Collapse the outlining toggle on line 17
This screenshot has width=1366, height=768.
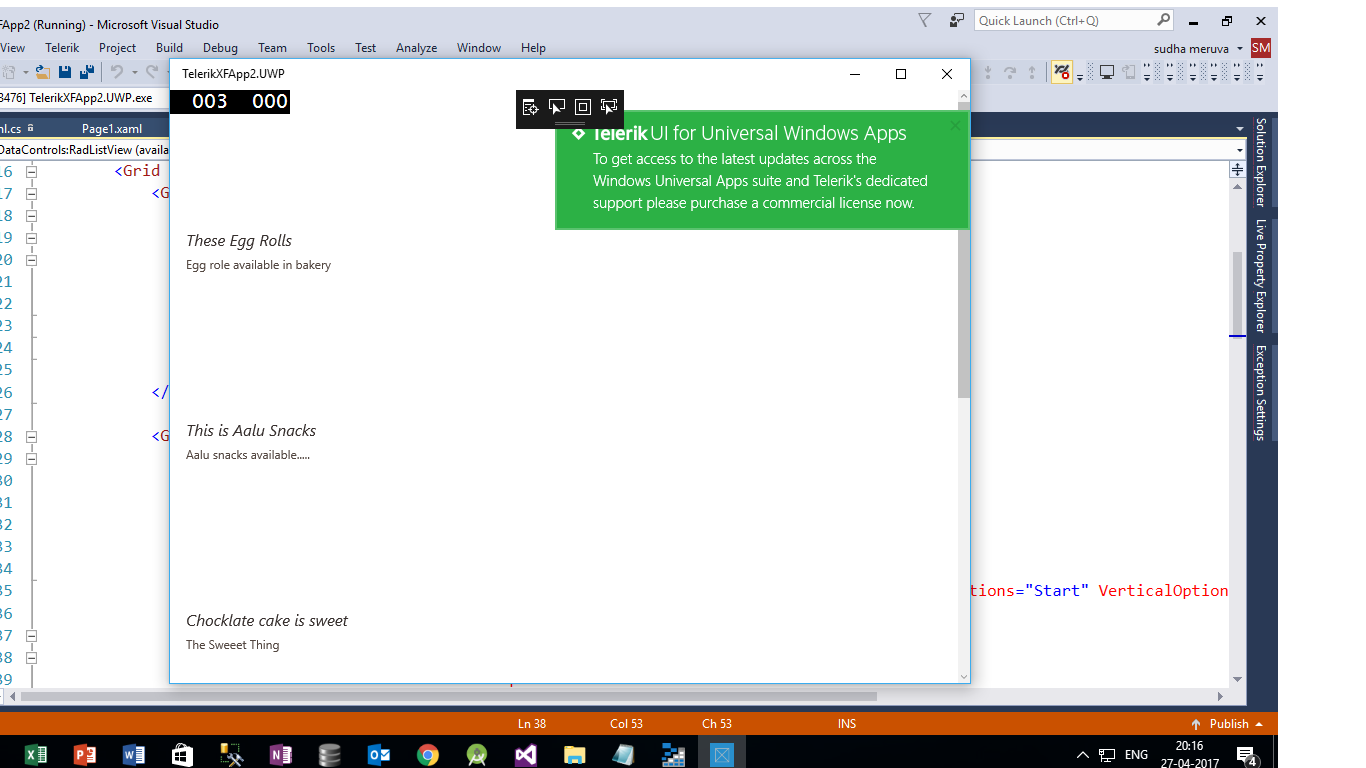pyautogui.click(x=31, y=193)
